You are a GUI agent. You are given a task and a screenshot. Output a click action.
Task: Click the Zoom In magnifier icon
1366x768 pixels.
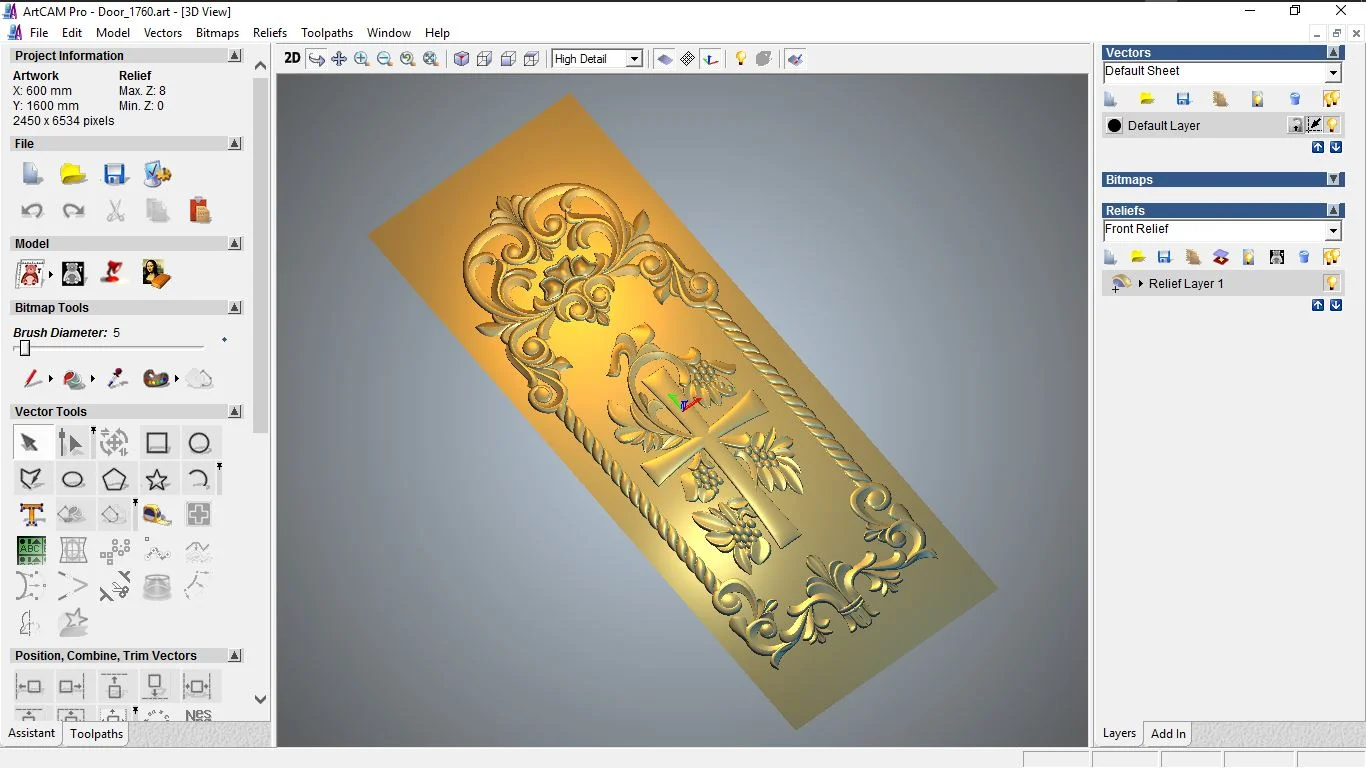362,59
